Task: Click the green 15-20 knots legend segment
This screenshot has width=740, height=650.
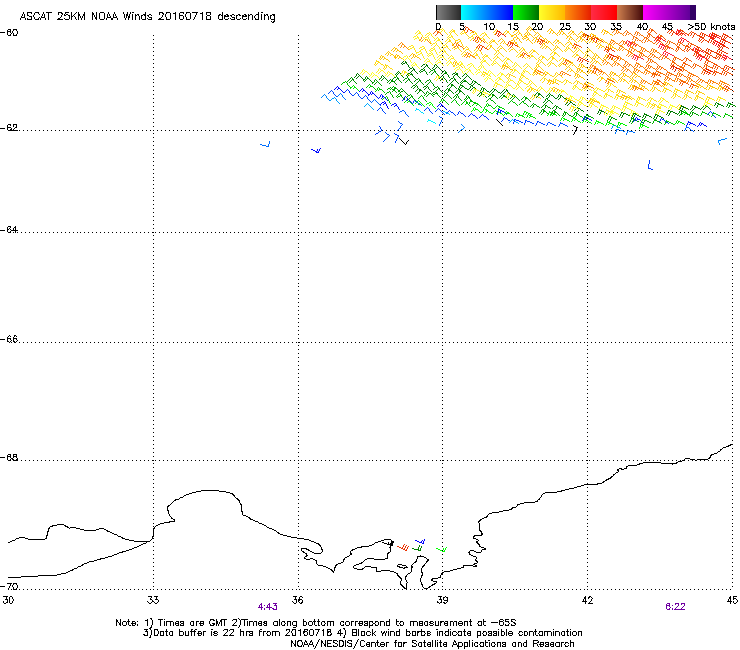Action: pos(526,12)
